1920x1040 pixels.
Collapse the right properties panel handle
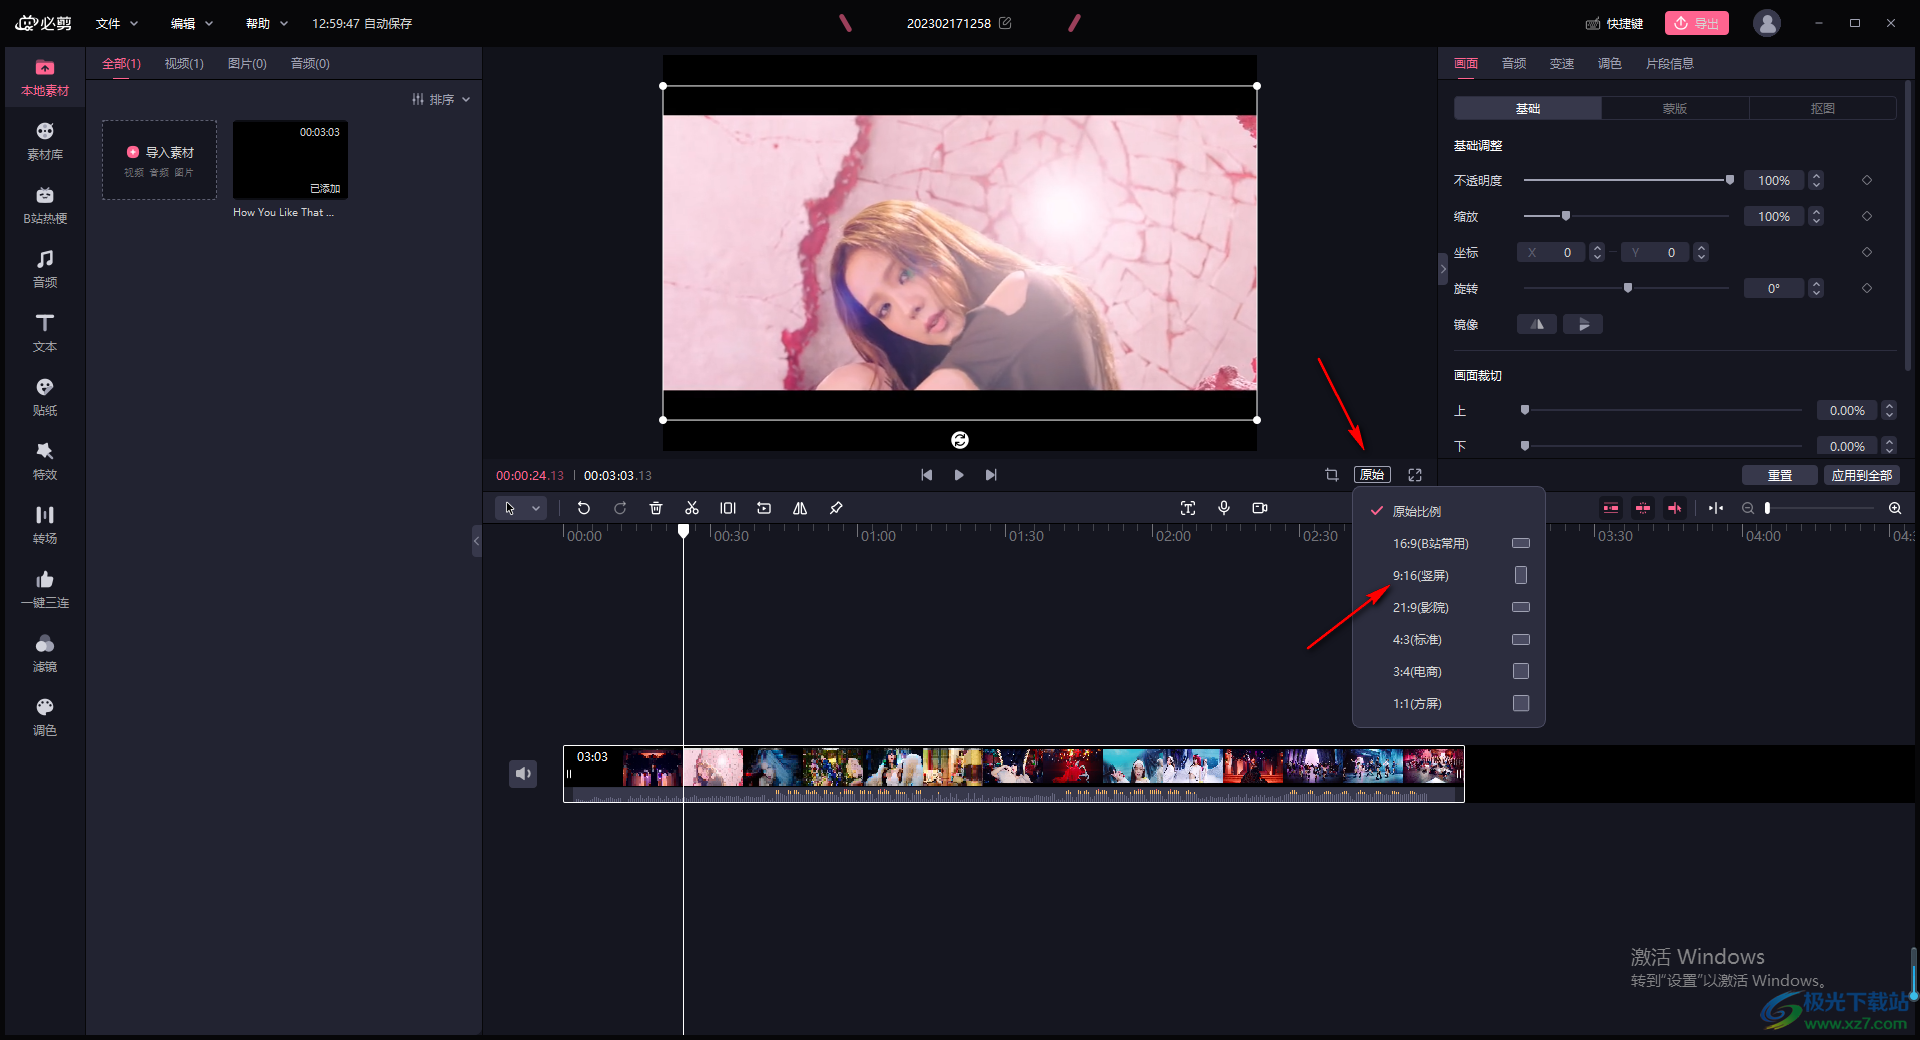click(x=1443, y=268)
